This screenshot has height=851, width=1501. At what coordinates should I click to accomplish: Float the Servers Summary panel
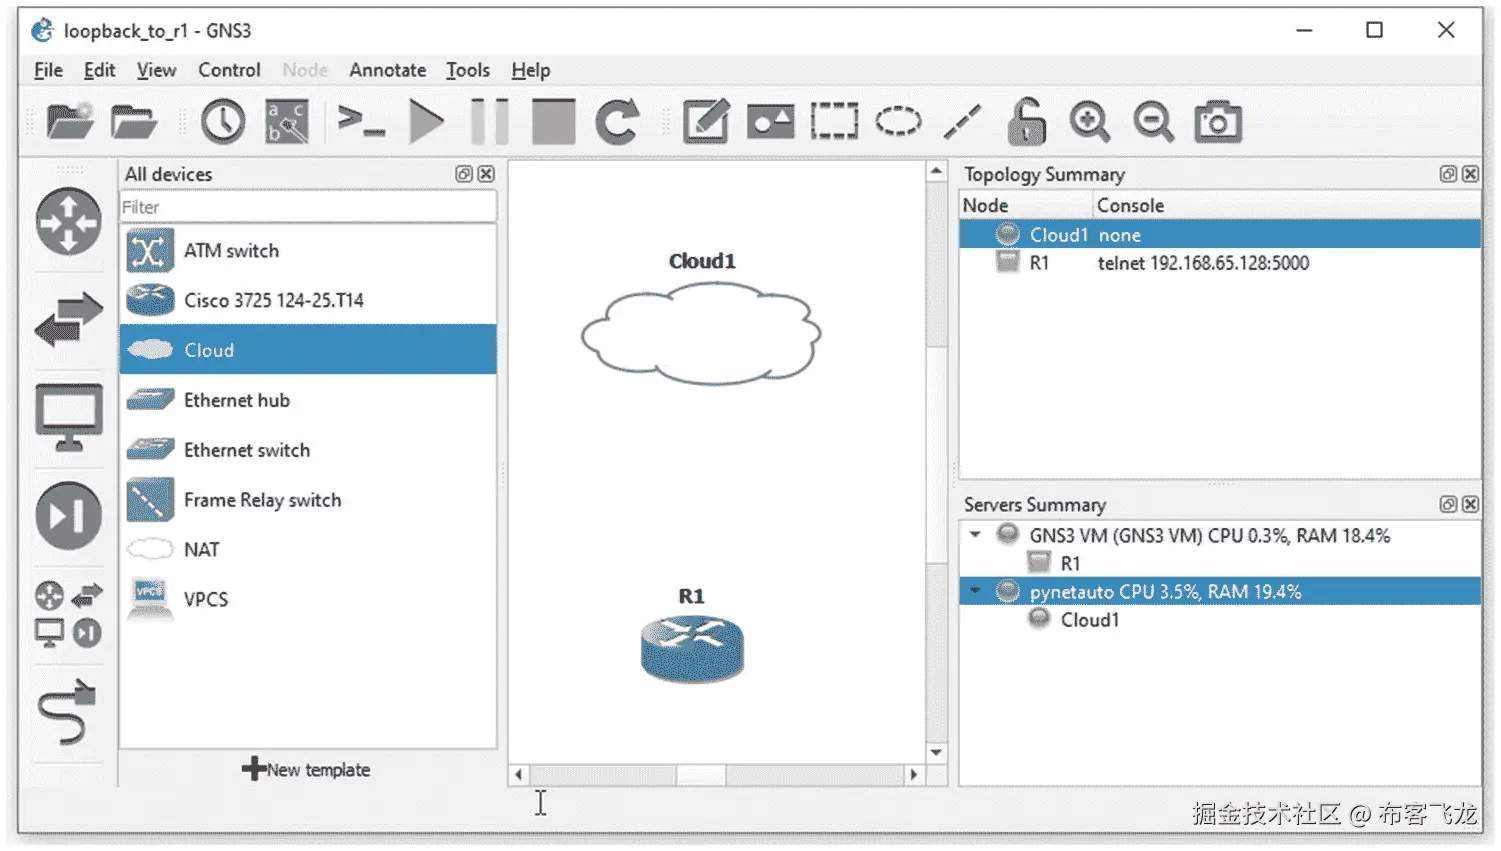click(x=1448, y=504)
